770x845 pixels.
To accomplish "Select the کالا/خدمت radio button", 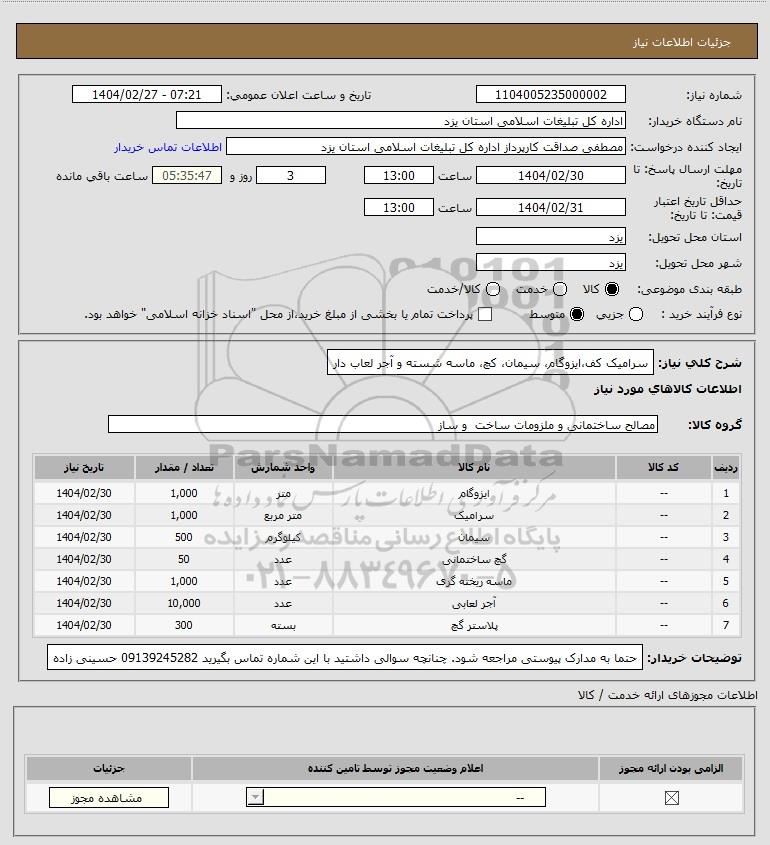I will pyautogui.click(x=492, y=289).
